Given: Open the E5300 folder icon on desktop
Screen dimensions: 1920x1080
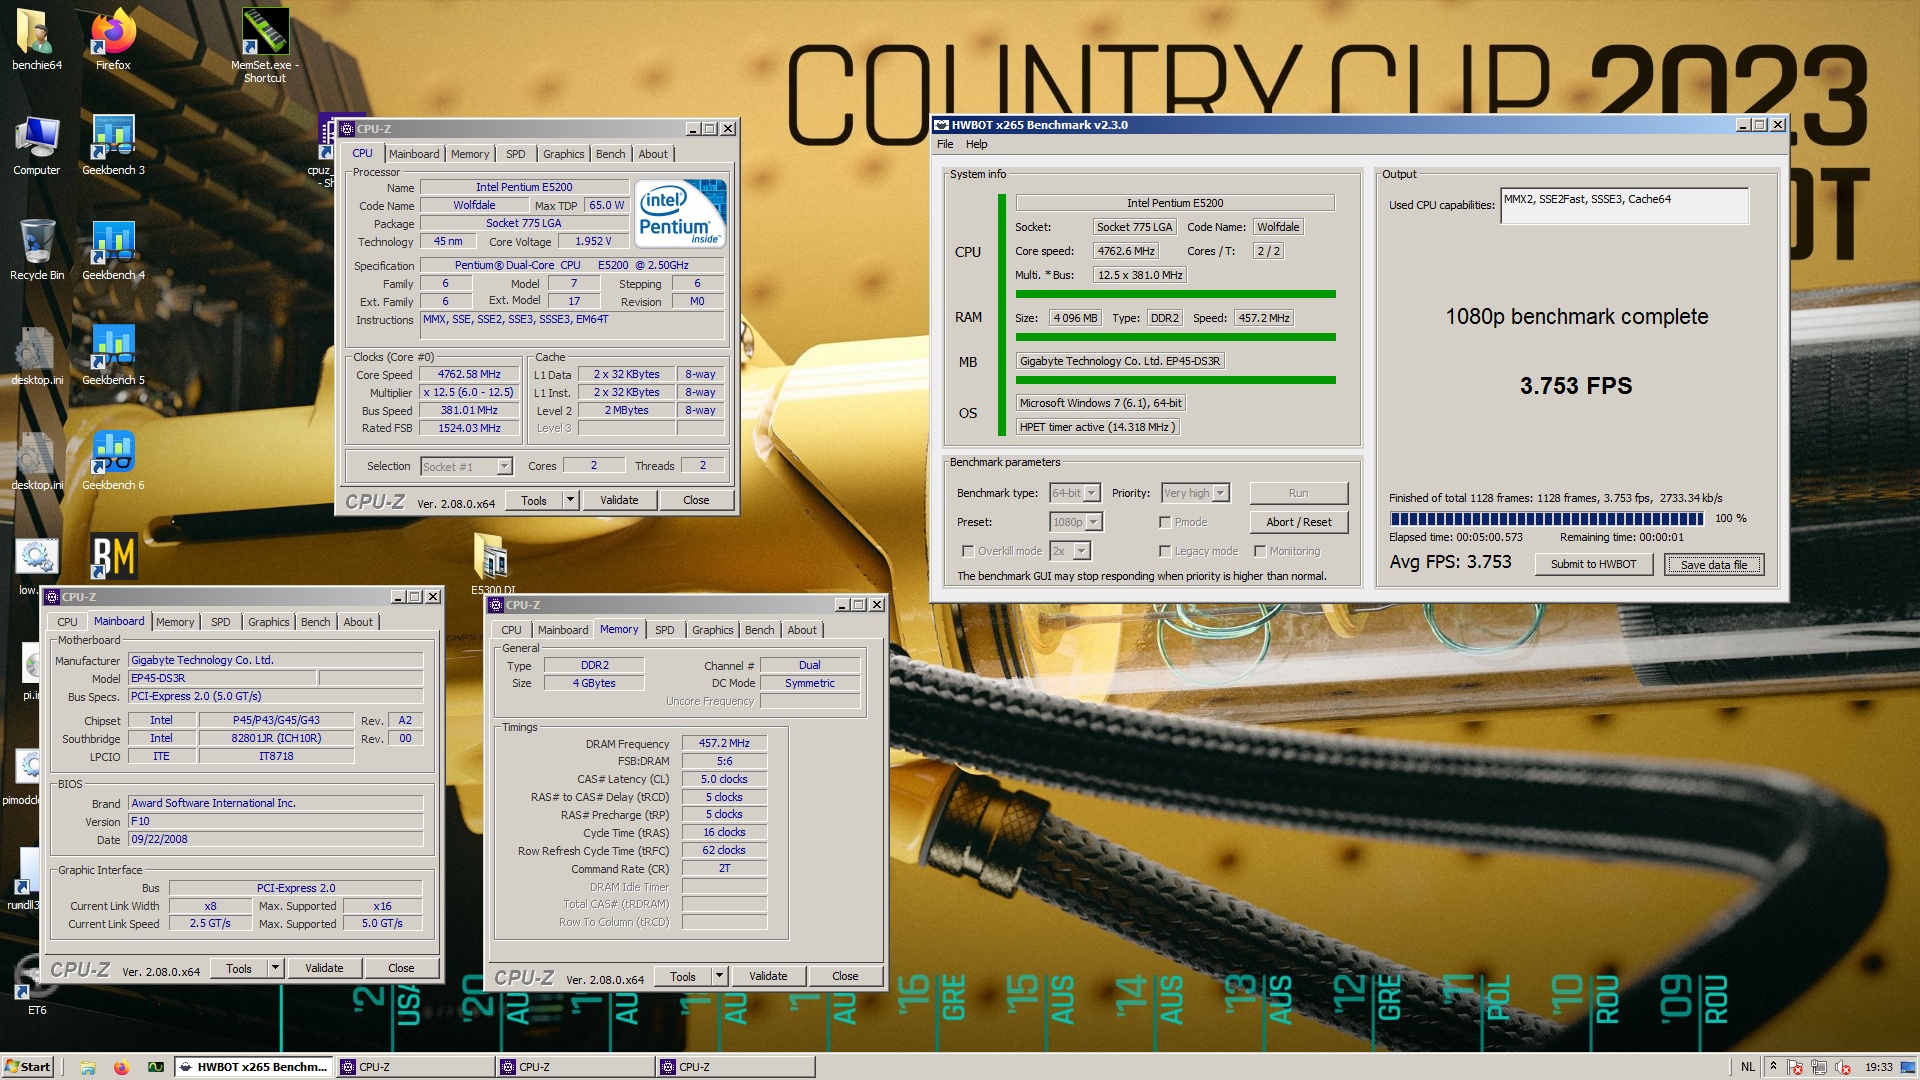Looking at the screenshot, I should pyautogui.click(x=491, y=565).
